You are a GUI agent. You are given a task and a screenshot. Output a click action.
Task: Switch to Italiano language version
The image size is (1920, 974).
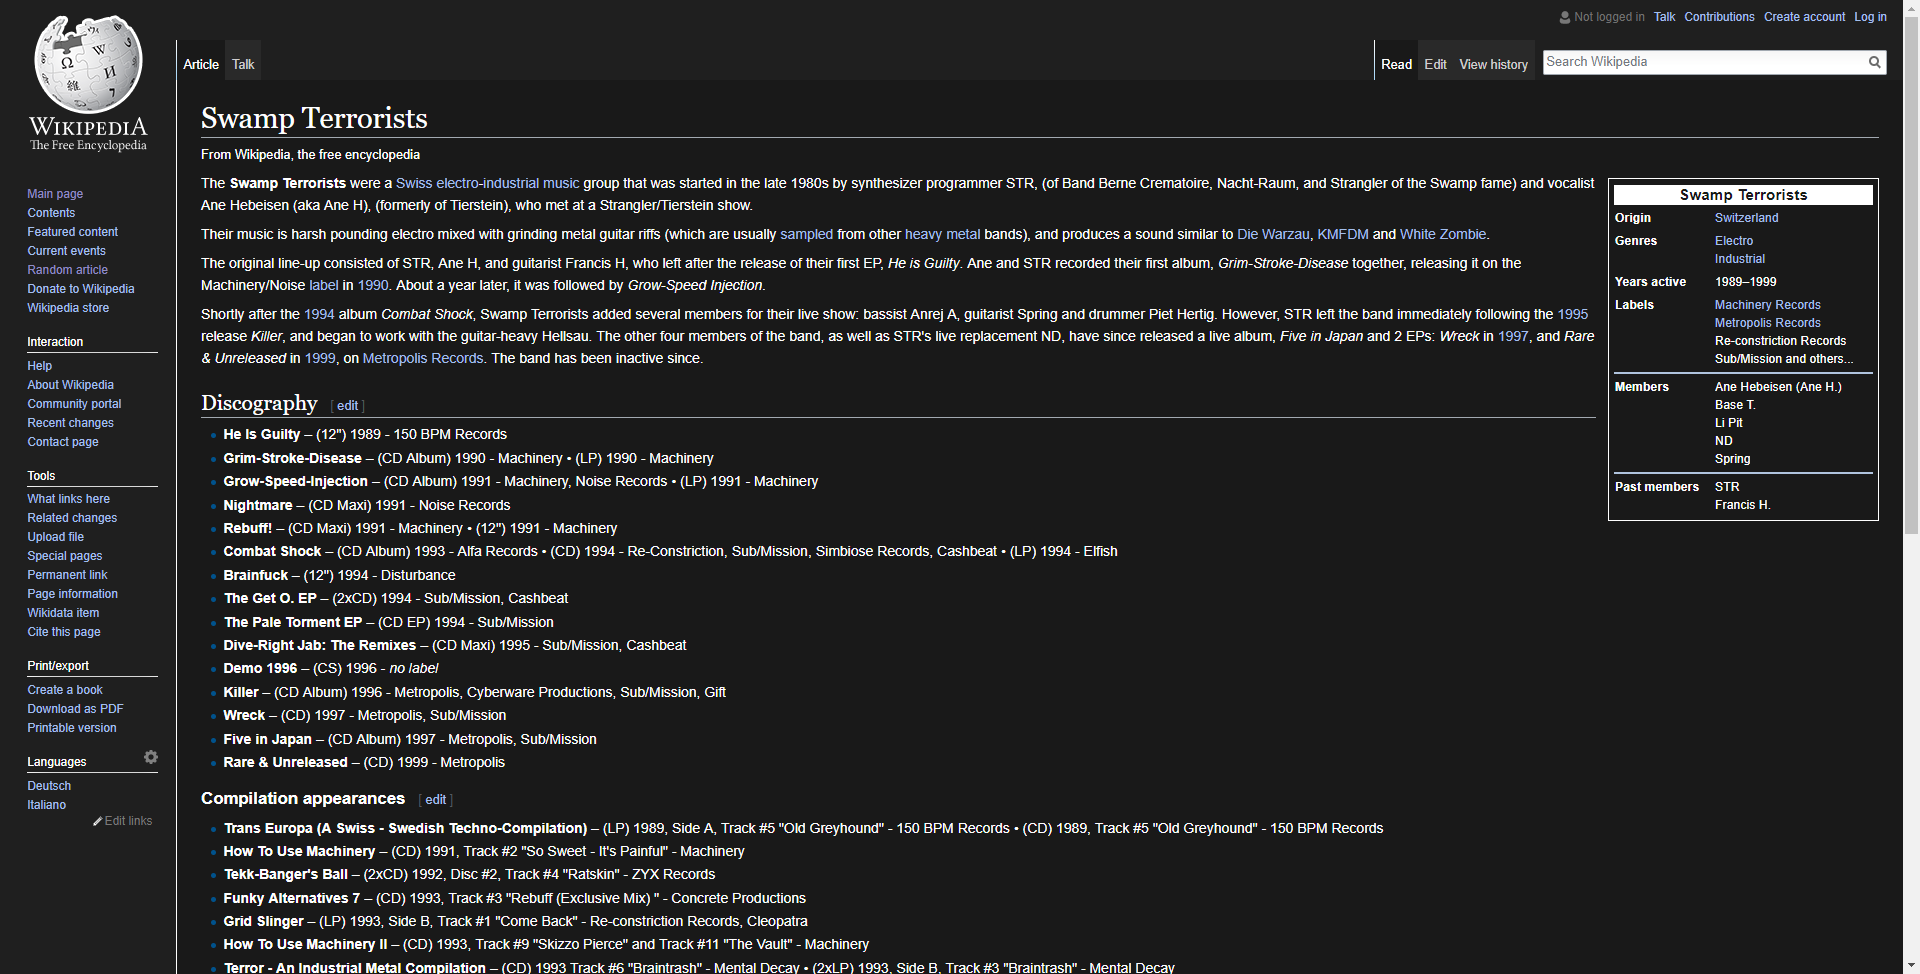(x=46, y=805)
